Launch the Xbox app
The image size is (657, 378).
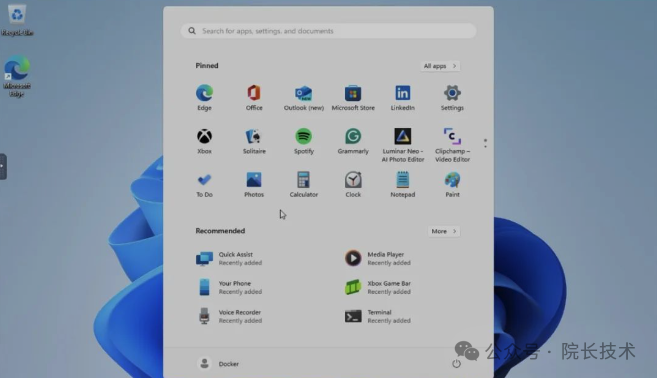pyautogui.click(x=204, y=141)
